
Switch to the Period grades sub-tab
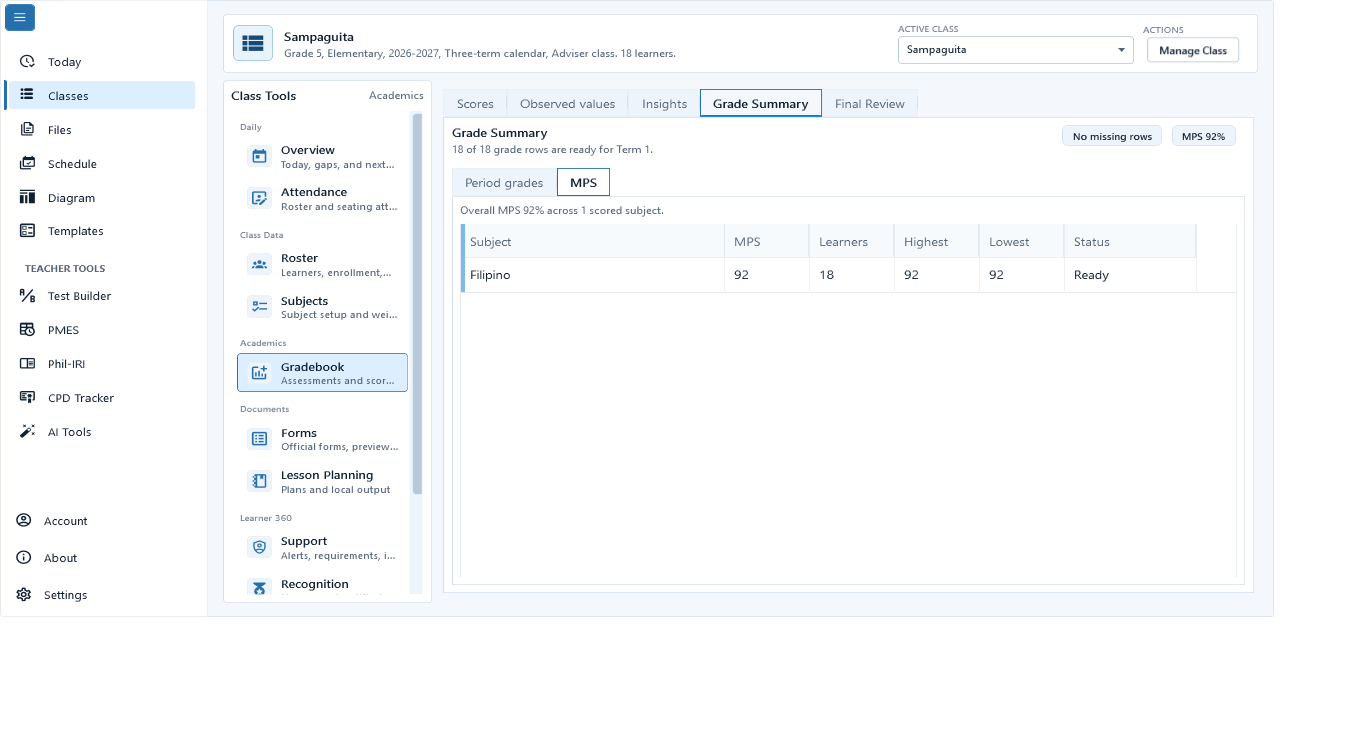click(x=504, y=183)
